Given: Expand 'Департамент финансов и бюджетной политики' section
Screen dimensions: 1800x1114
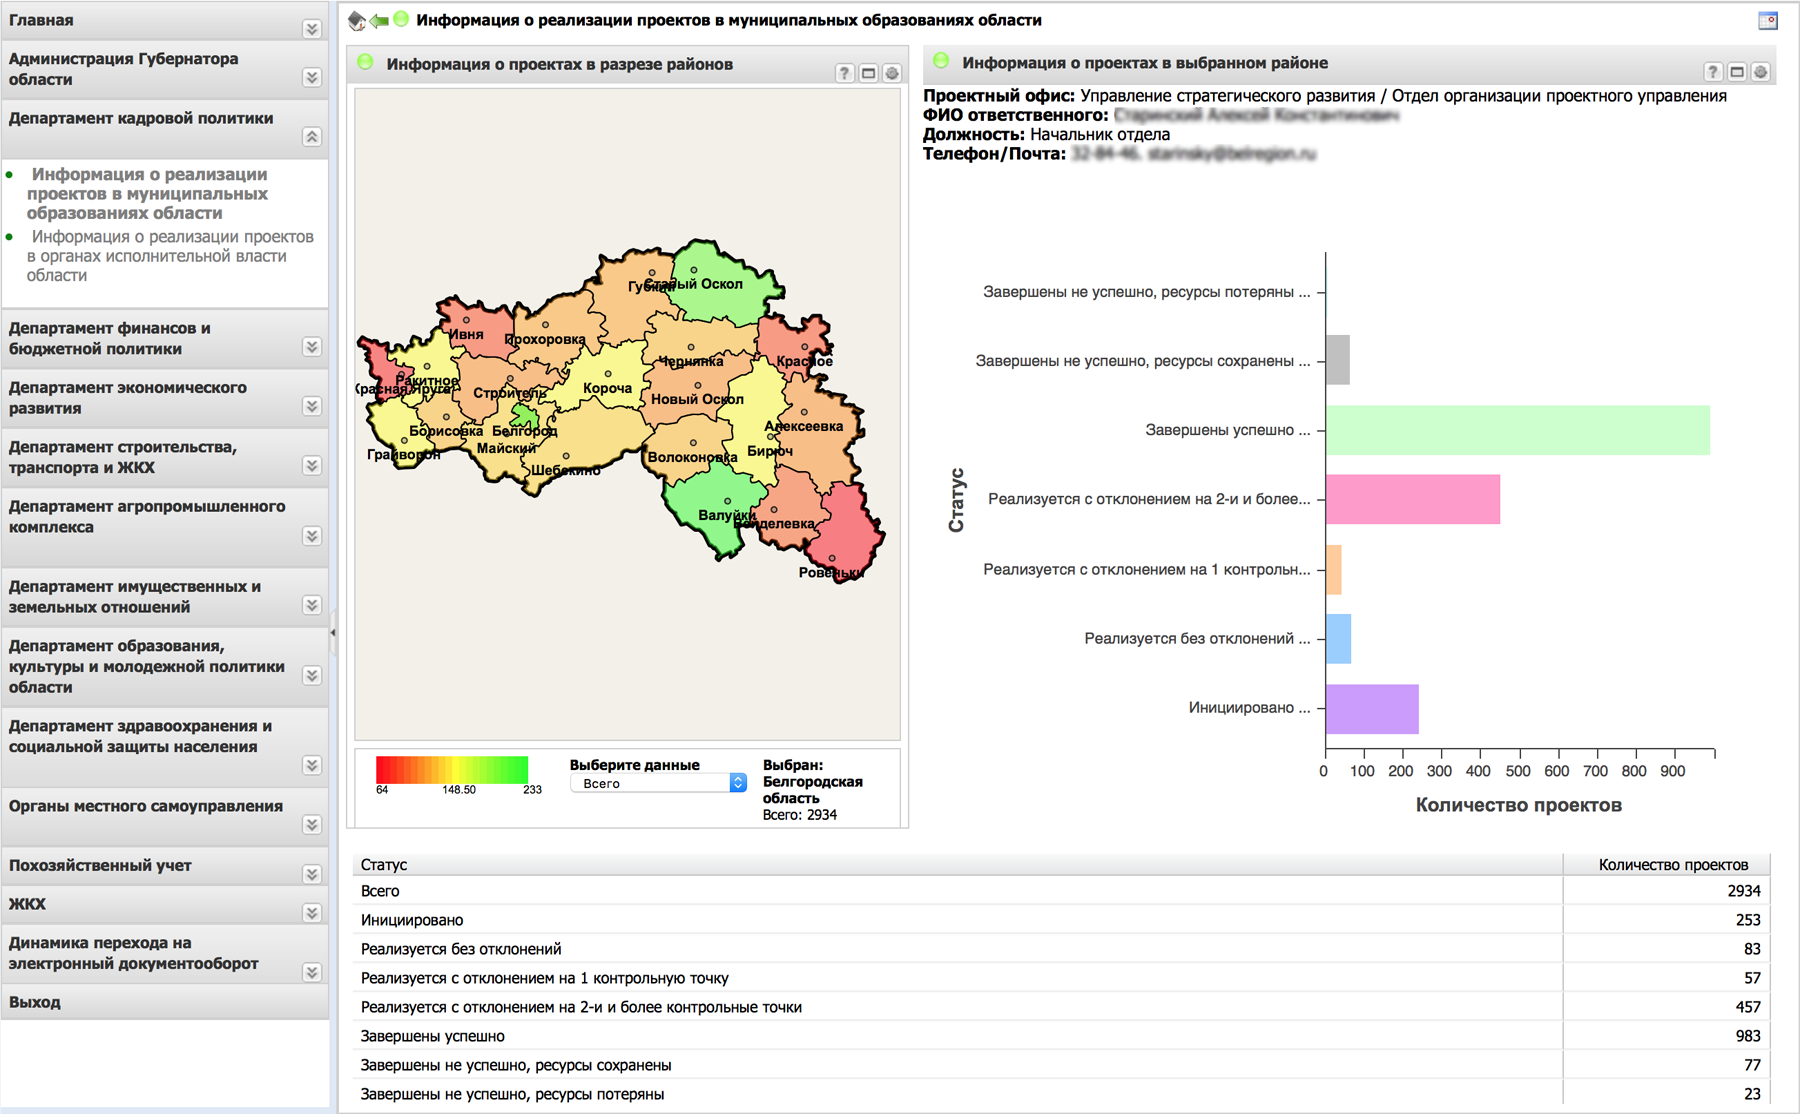Looking at the screenshot, I should coord(312,347).
